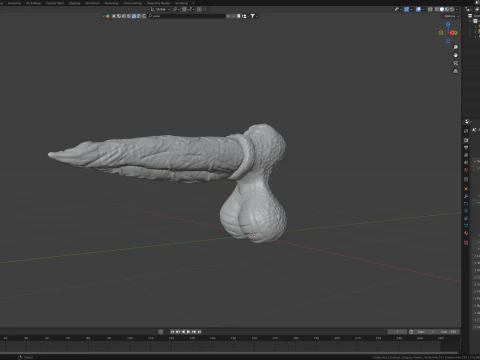Add a new workspace with plus button
480x360 pixels.
pyautogui.click(x=193, y=3)
